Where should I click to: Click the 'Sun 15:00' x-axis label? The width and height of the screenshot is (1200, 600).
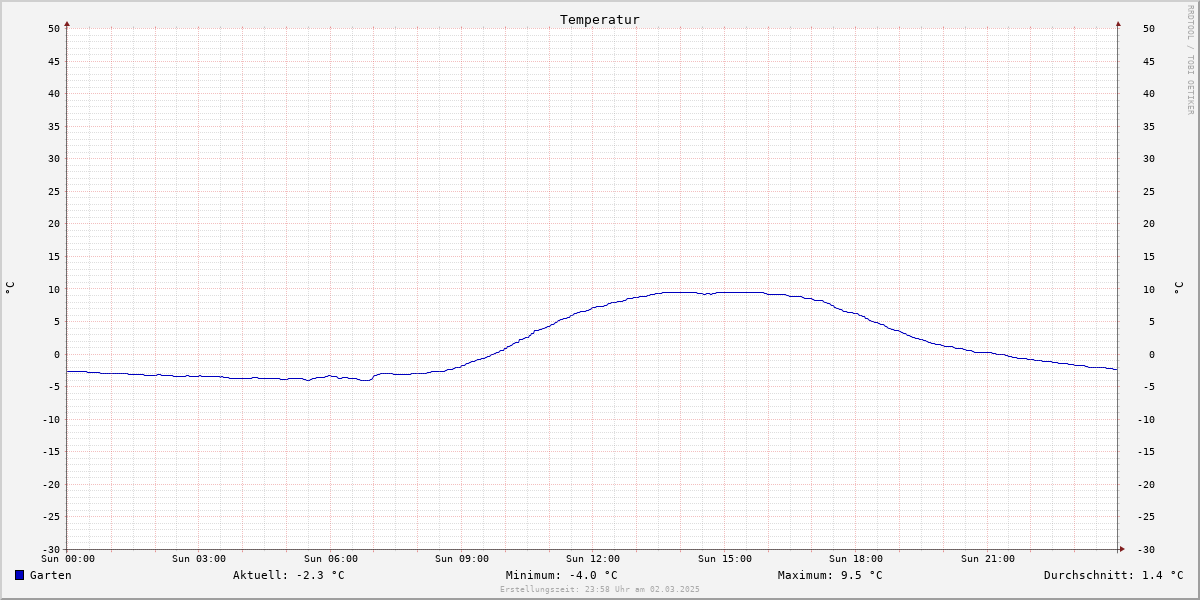pyautogui.click(x=725, y=559)
